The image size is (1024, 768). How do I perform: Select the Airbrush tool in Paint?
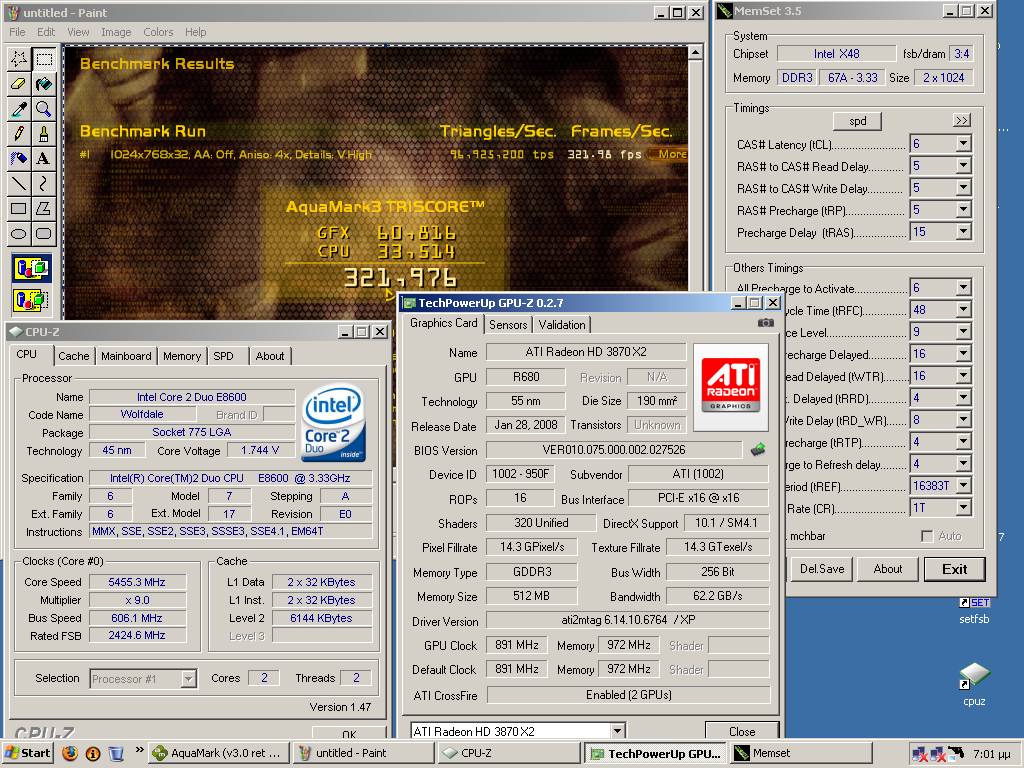pyautogui.click(x=19, y=158)
